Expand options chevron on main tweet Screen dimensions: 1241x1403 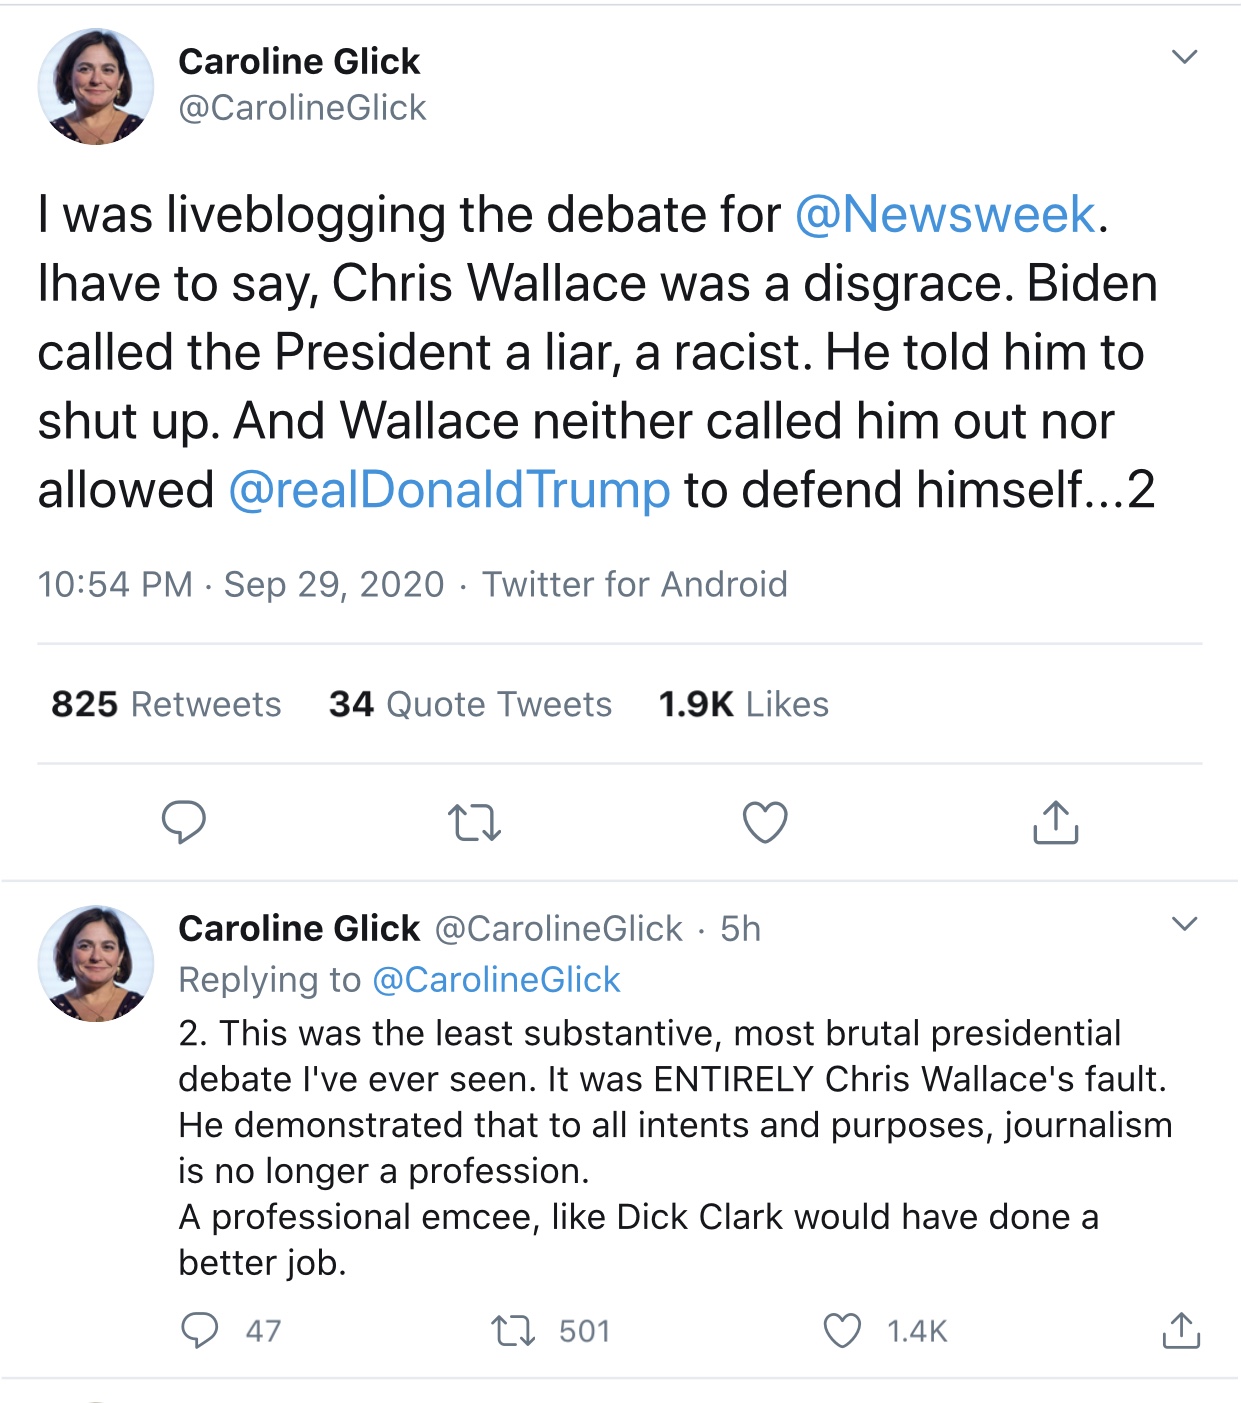coord(1184,57)
